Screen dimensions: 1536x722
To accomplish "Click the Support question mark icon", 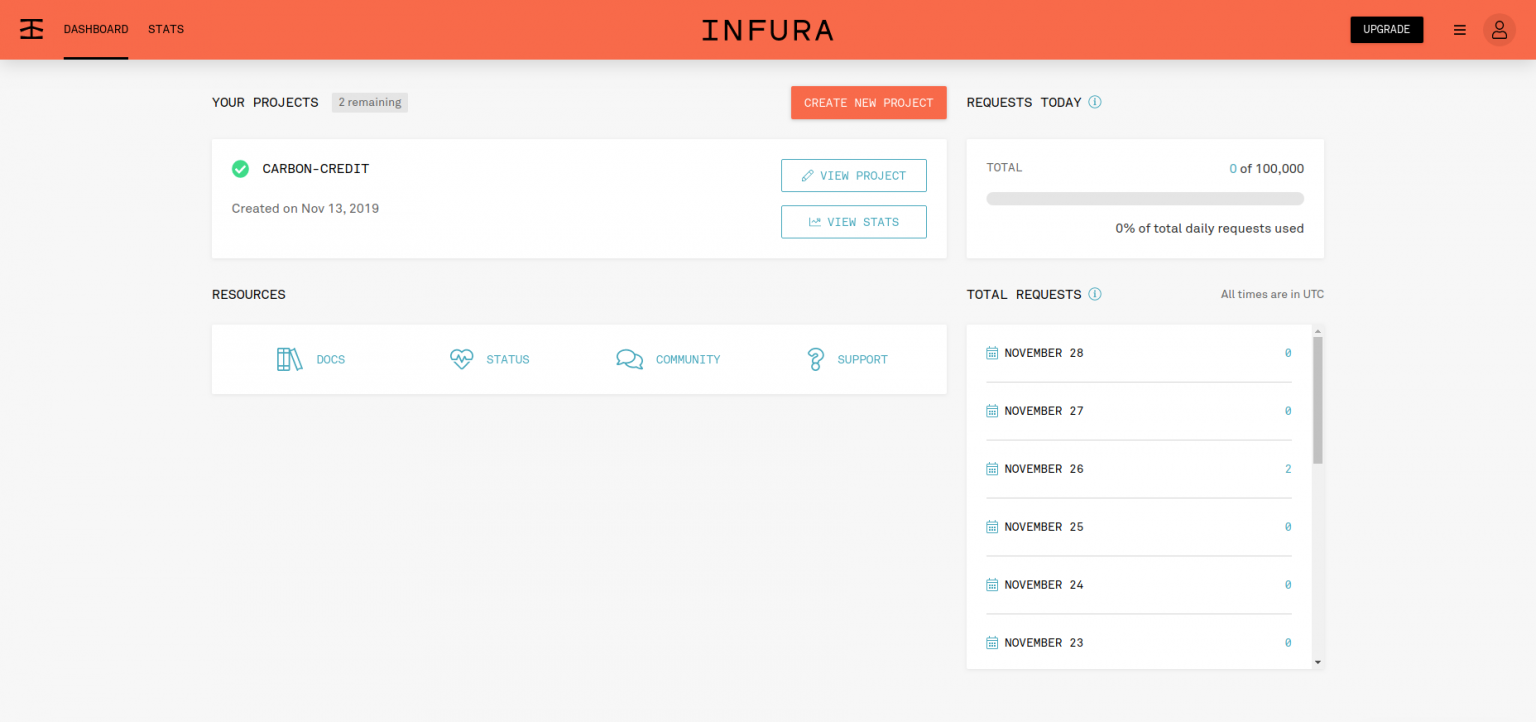I will (x=816, y=359).
